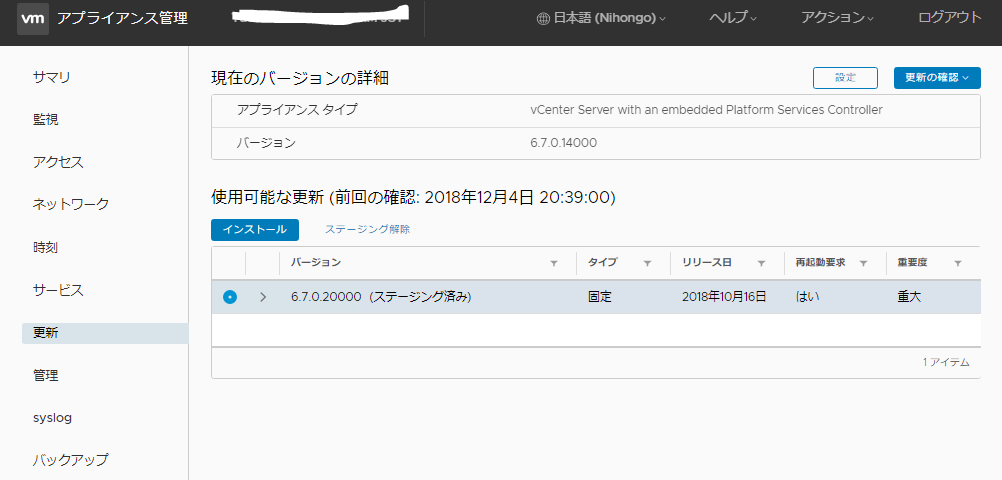Go to サマリ in sidebar
Screen dimensions: 1002x480
pyautogui.click(x=52, y=77)
